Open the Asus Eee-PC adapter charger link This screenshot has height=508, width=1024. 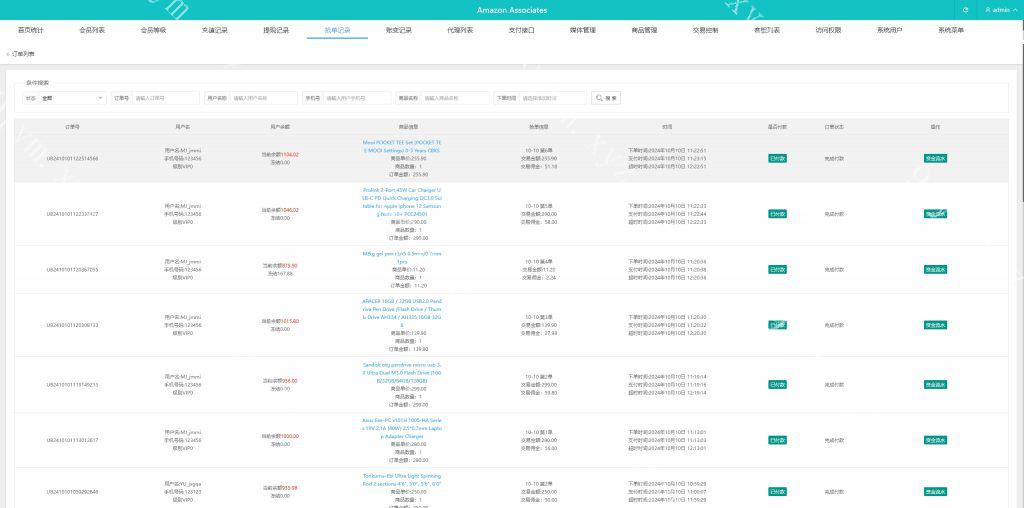click(402, 428)
